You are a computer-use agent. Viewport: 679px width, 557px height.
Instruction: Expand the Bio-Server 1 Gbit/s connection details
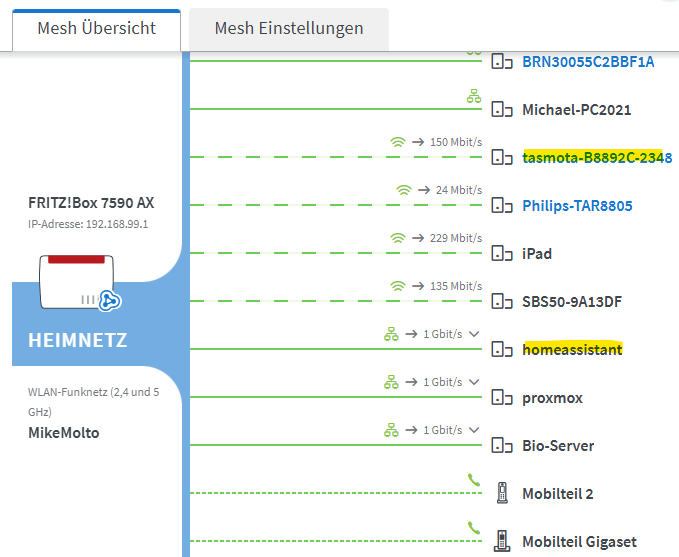pos(474,431)
